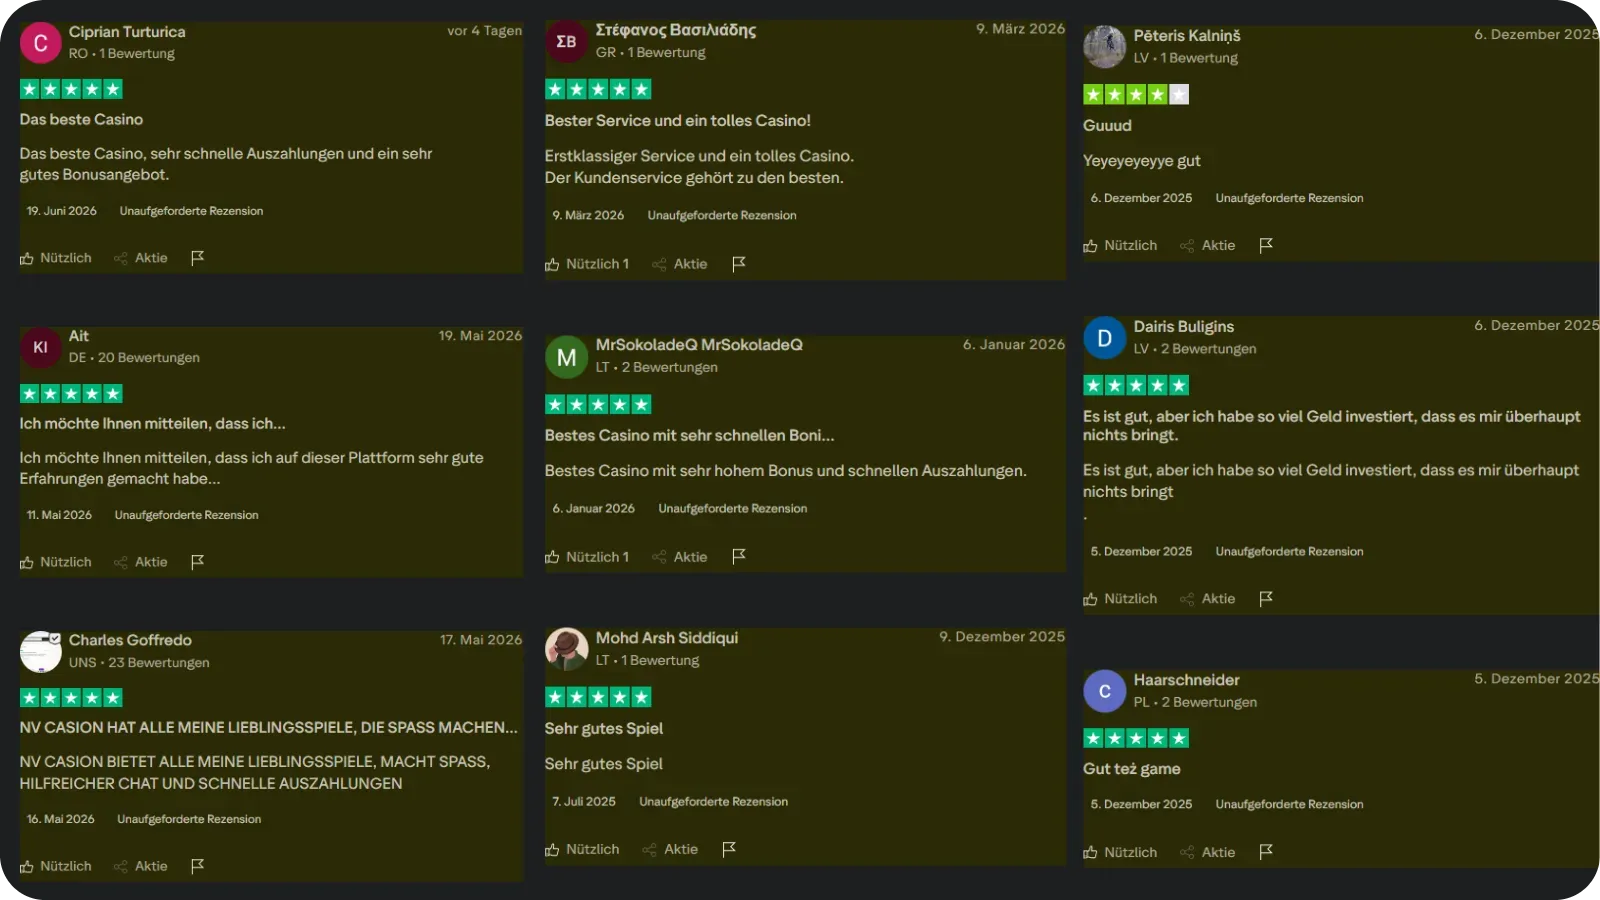
Task: Share Dairis Buligins' review via Aktie
Action: (x=1208, y=598)
